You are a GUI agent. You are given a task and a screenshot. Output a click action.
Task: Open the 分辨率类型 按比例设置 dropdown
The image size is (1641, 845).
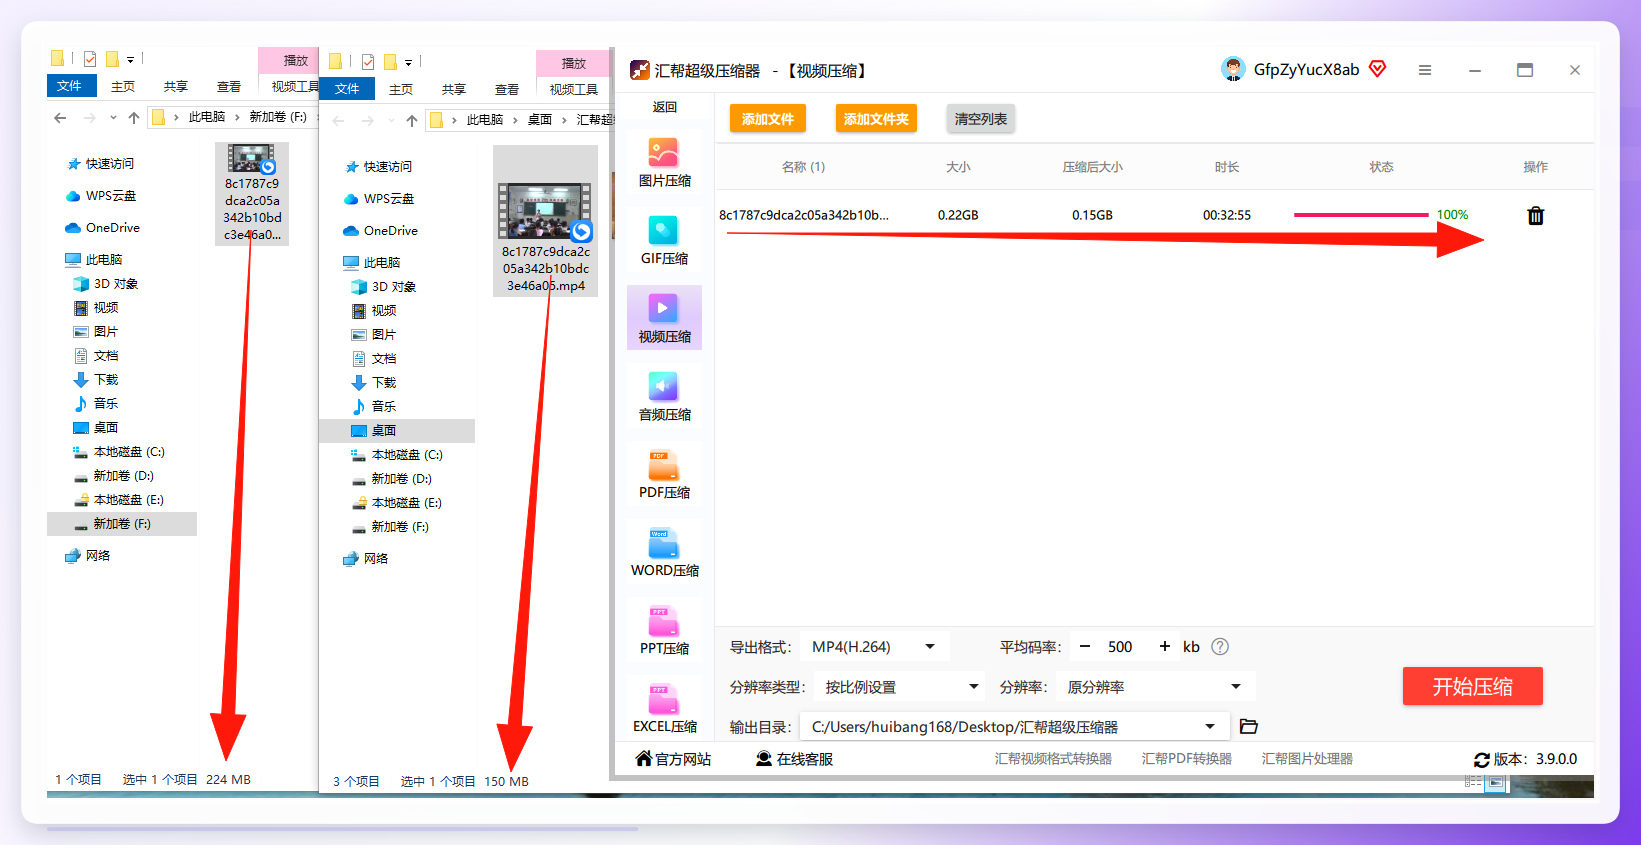(901, 687)
